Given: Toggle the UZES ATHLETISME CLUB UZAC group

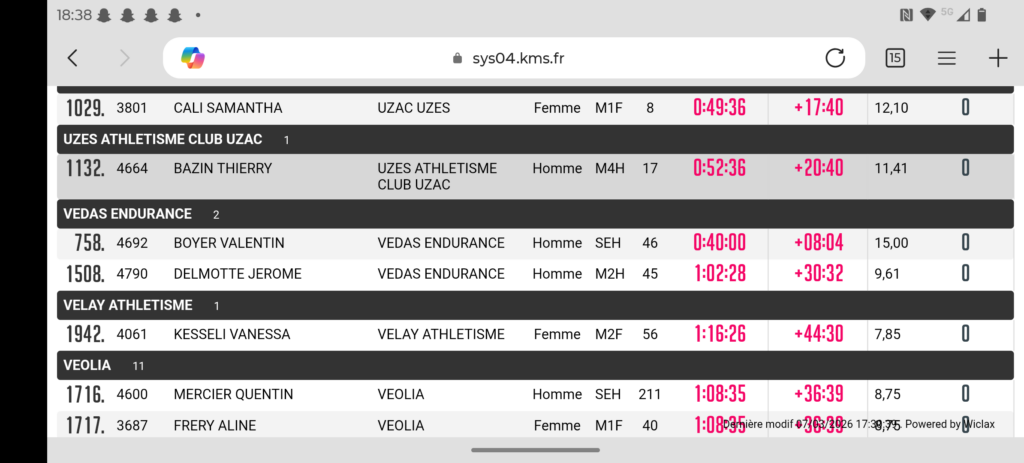Looking at the screenshot, I should click(x=163, y=139).
